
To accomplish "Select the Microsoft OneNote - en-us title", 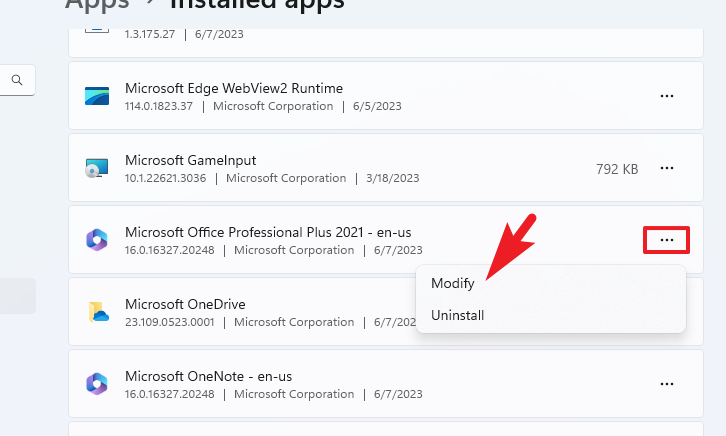I will click(x=208, y=376).
